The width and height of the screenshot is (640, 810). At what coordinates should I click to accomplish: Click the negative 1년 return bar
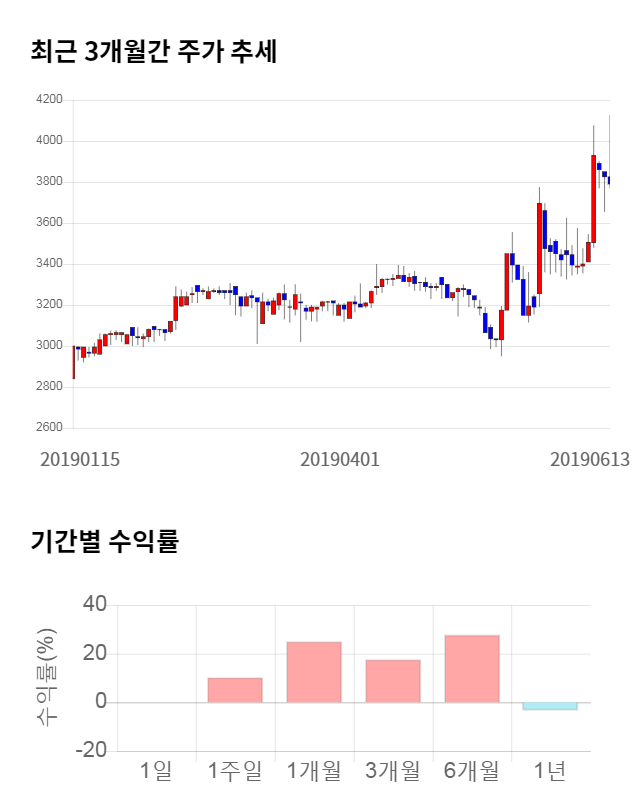pyautogui.click(x=550, y=706)
